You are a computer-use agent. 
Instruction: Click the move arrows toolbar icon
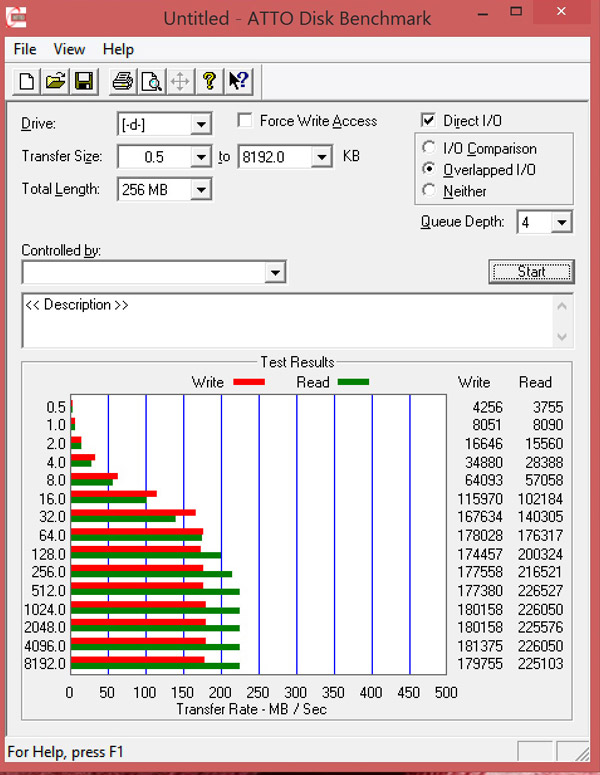(x=180, y=82)
